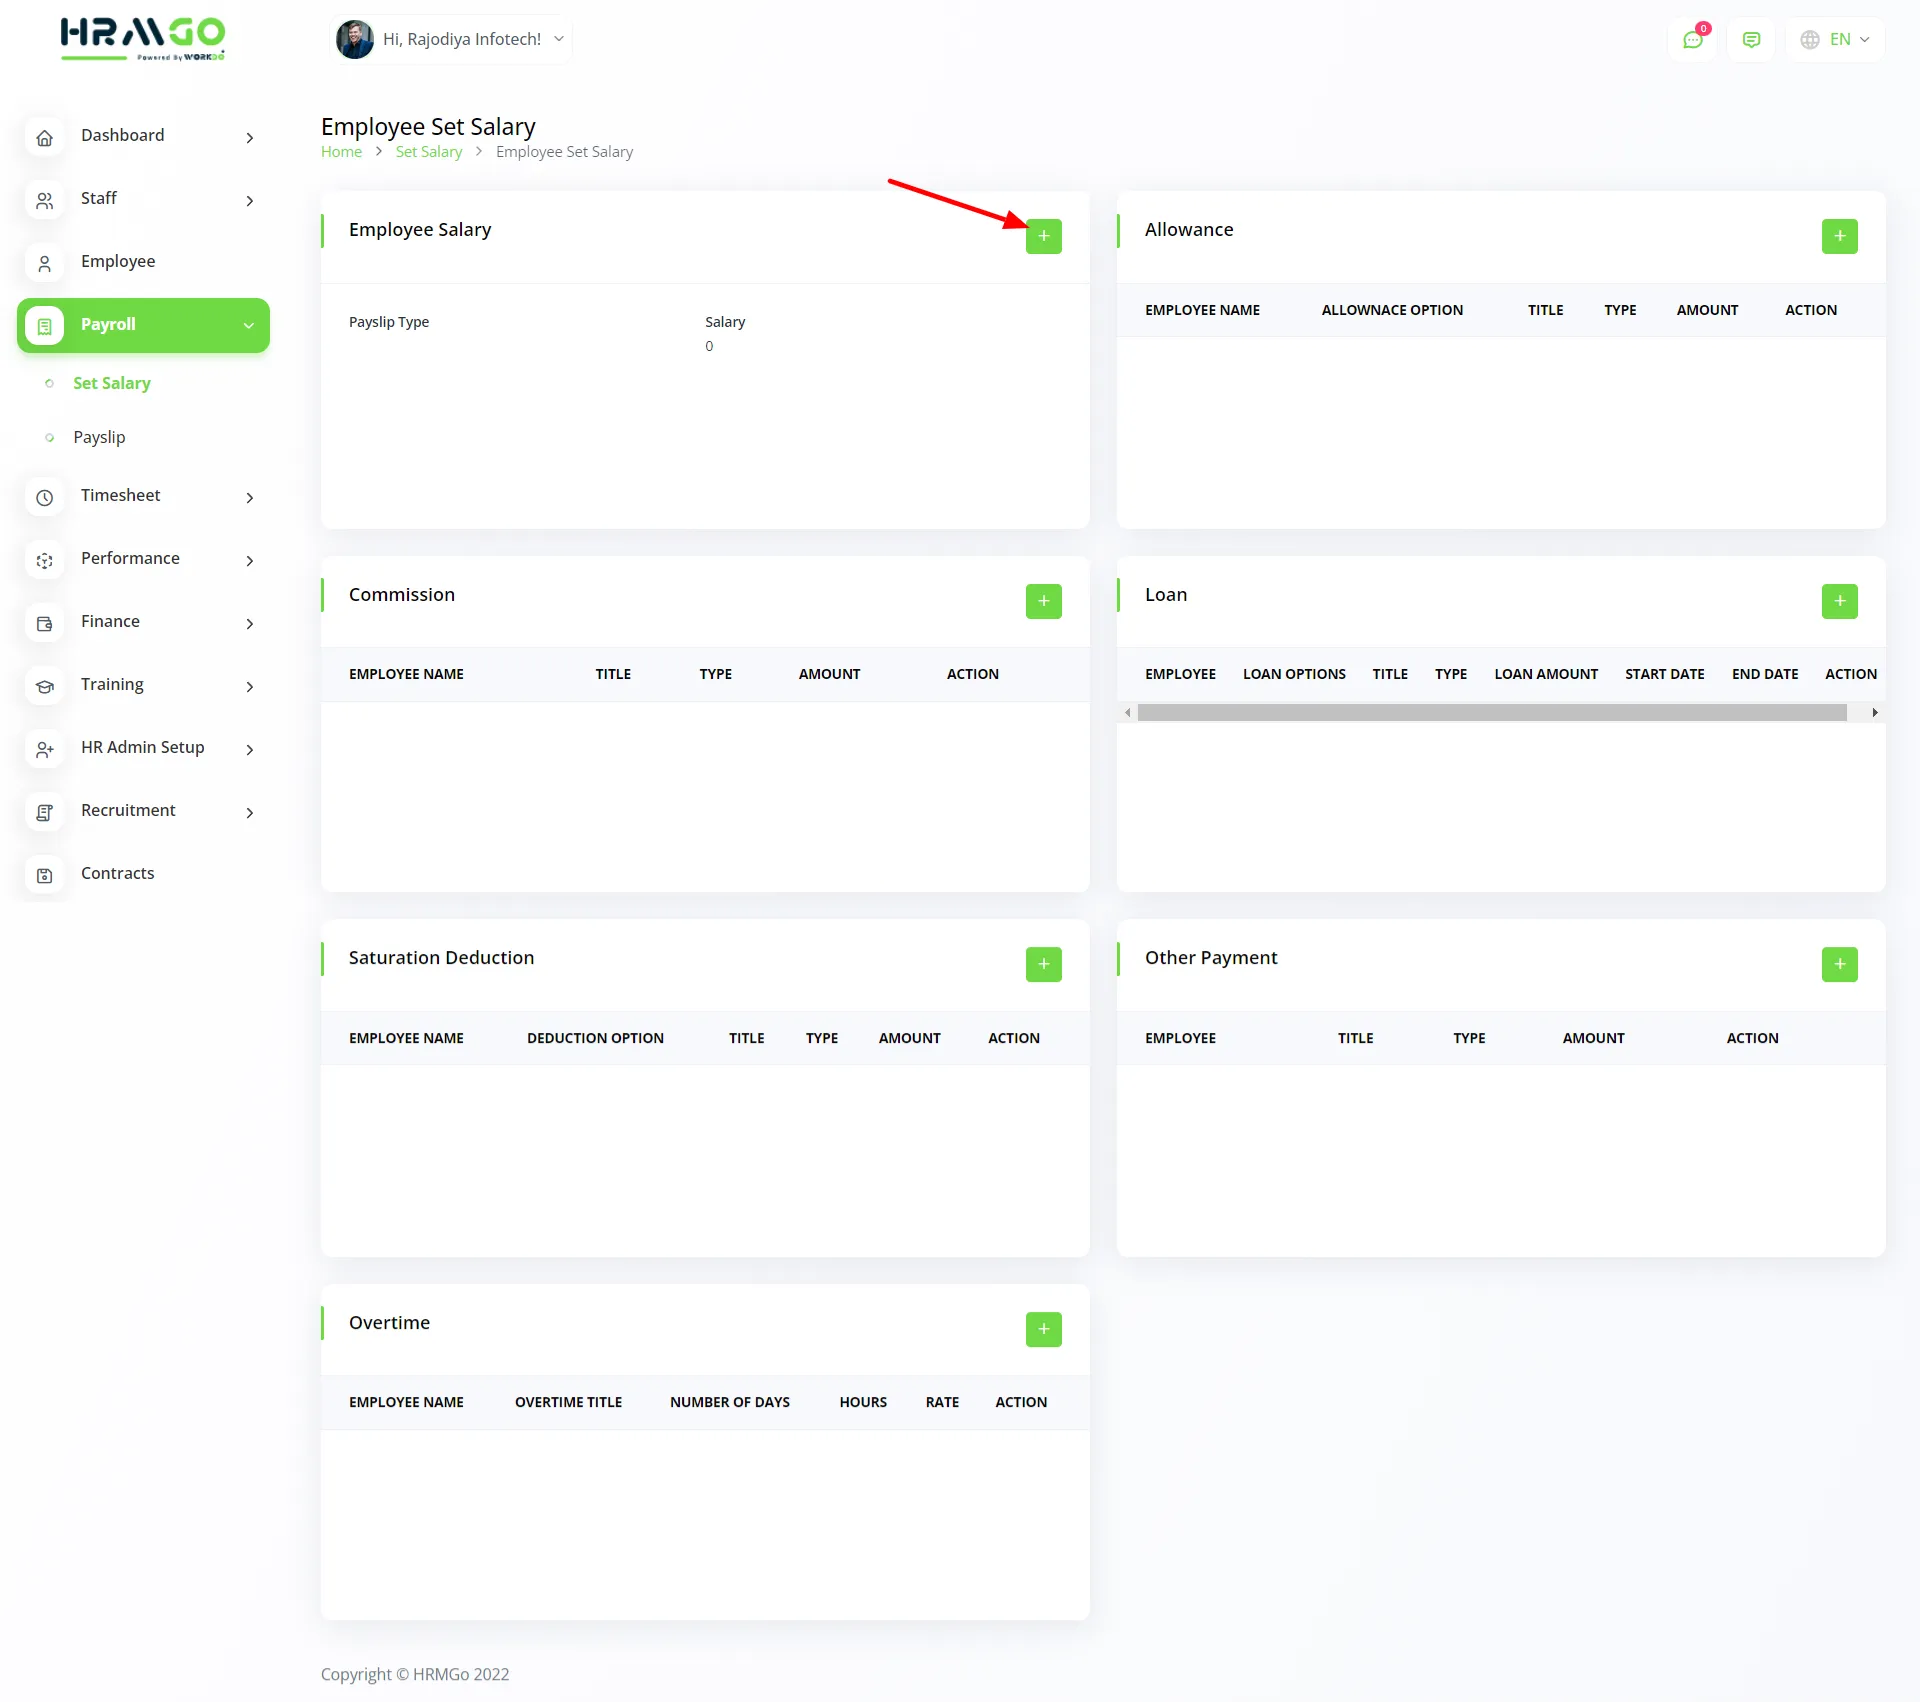The height and width of the screenshot is (1704, 1920).
Task: Add a new Allowance entry
Action: (1838, 236)
